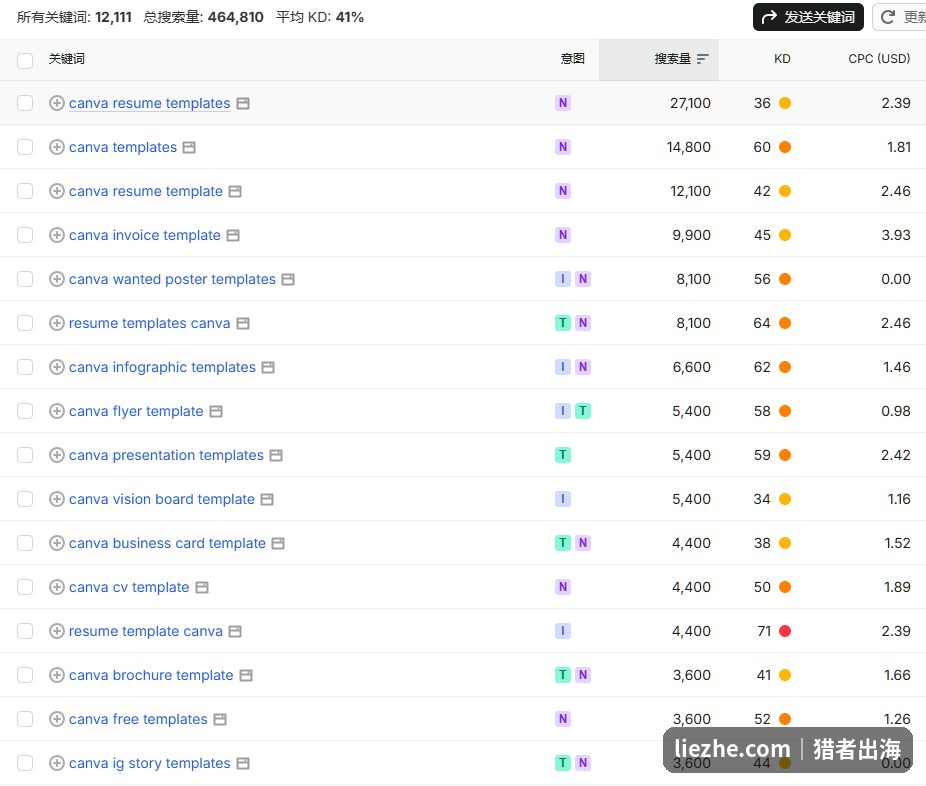Open SERP view icon for 'canva wanted poster templates'
Viewport: 926px width, 786px height.
pos(288,279)
